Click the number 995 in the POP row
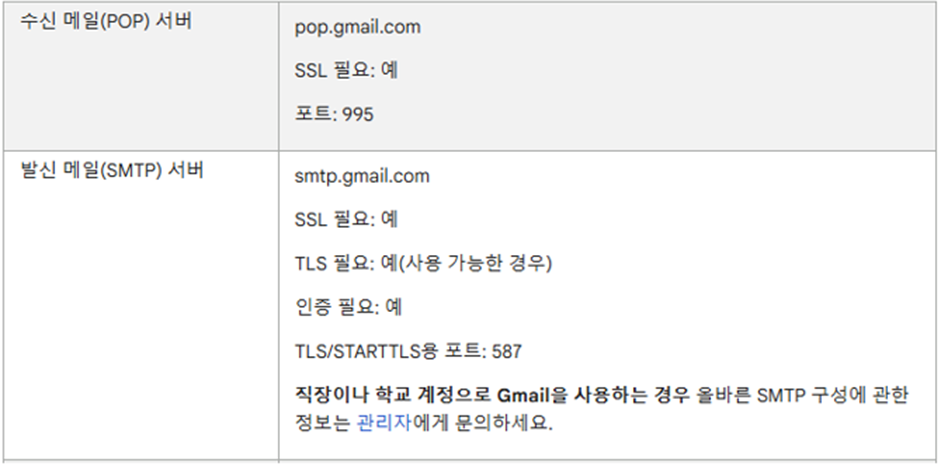941x466 pixels. pos(358,114)
